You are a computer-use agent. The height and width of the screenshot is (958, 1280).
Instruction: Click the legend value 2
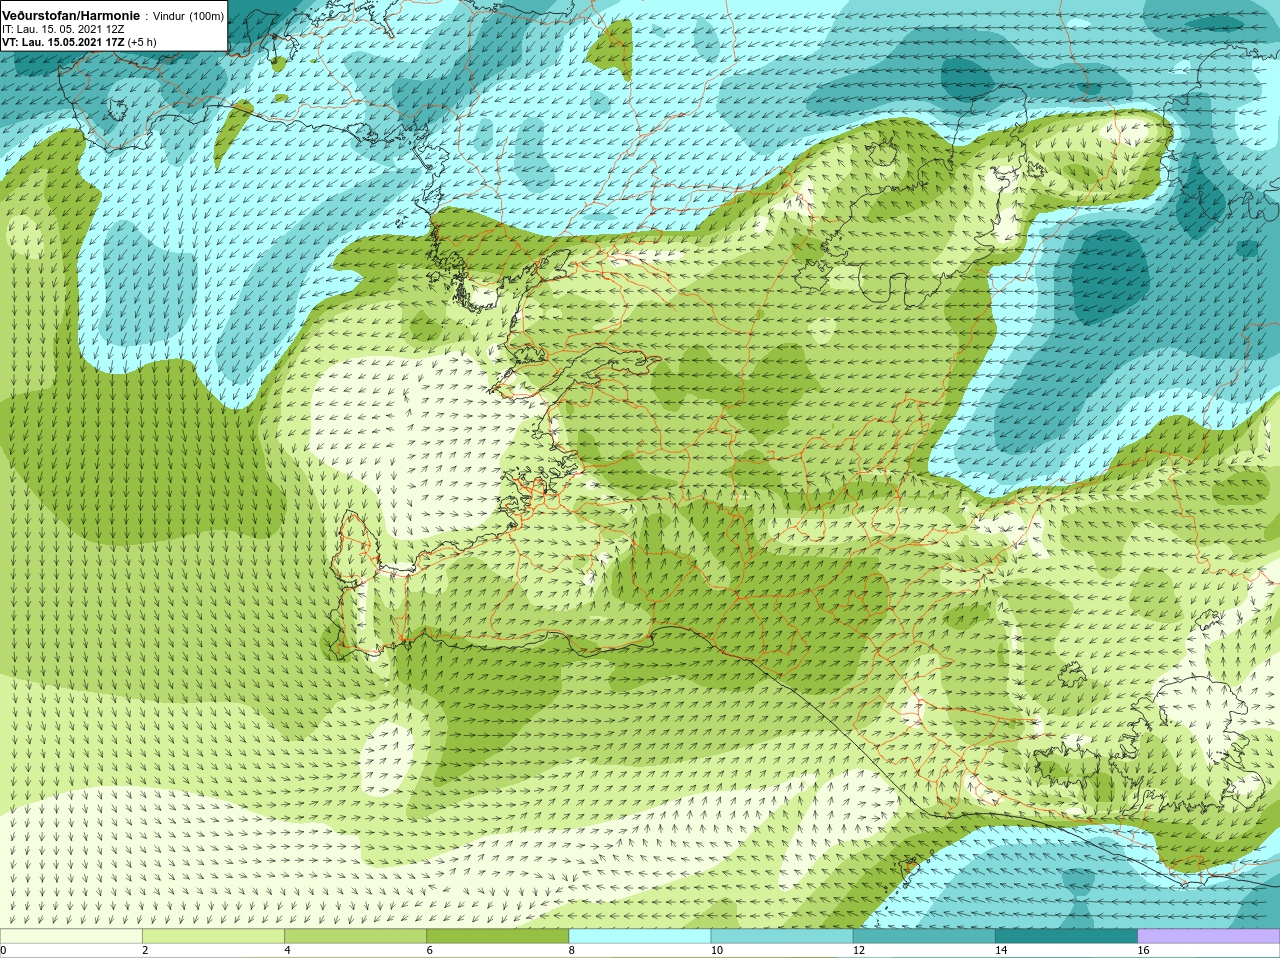click(x=145, y=950)
